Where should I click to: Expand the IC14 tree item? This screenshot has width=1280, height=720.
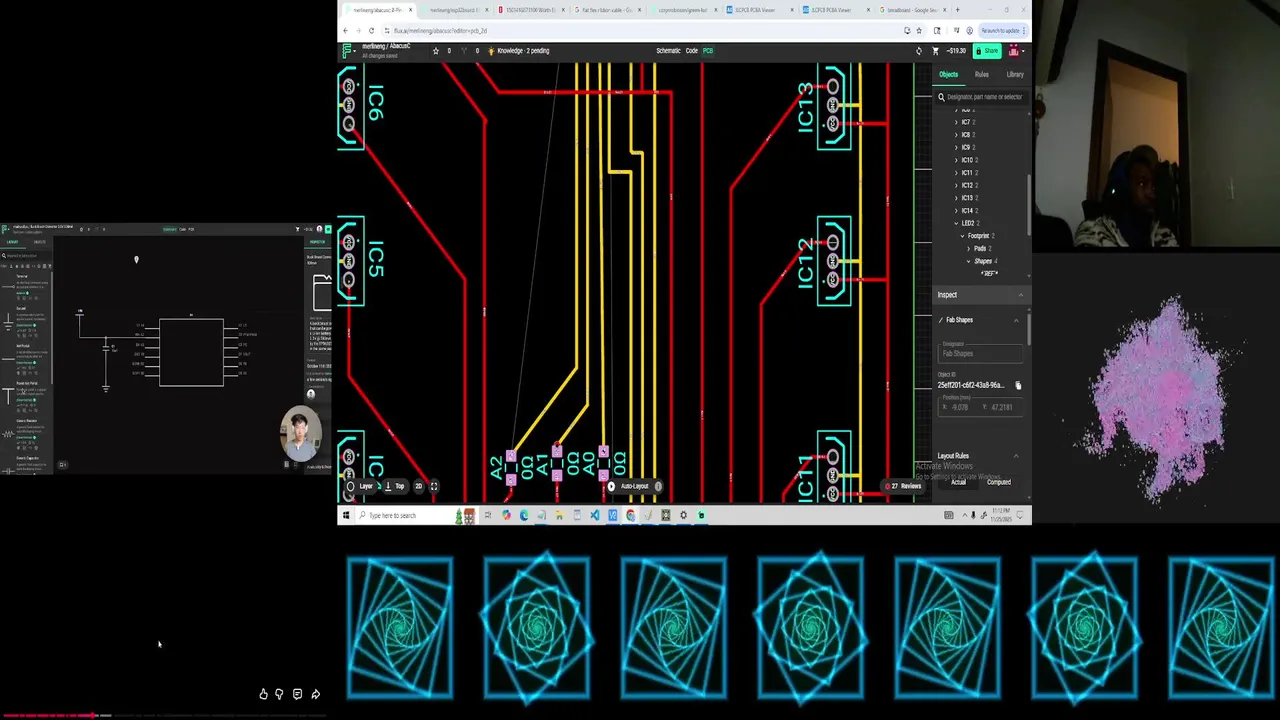[957, 211]
